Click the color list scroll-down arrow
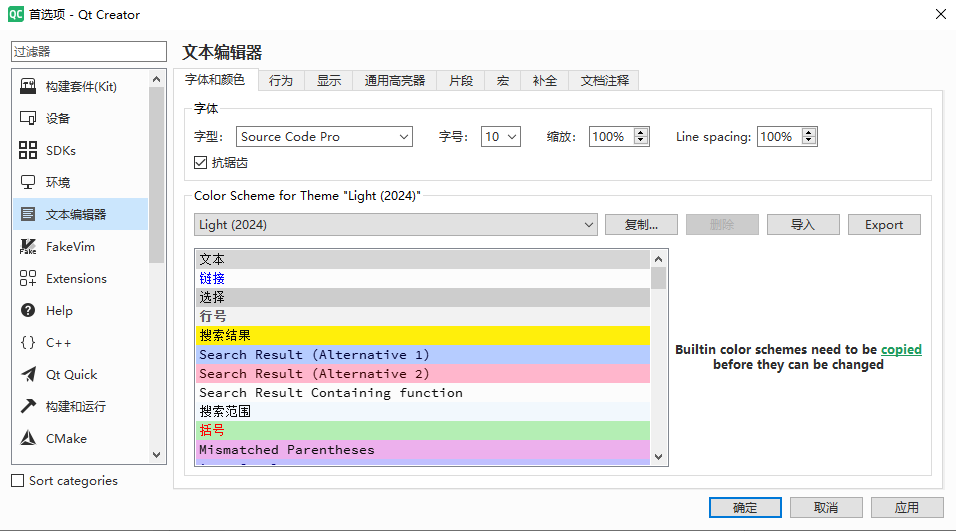 coord(659,457)
